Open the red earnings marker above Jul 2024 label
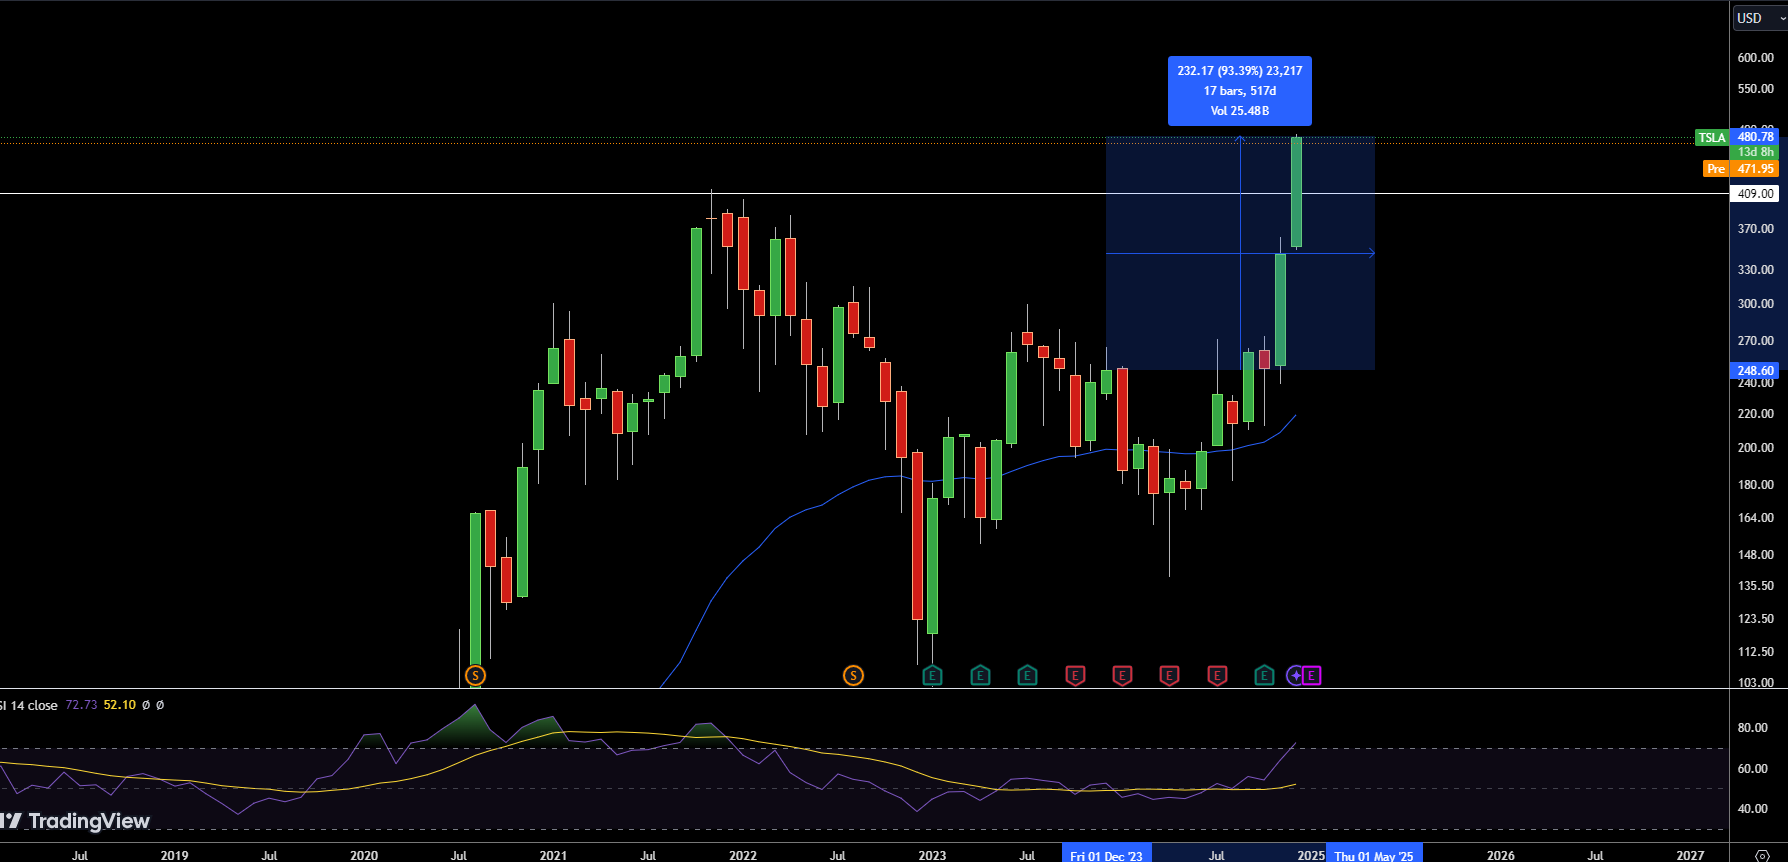 pos(1217,676)
